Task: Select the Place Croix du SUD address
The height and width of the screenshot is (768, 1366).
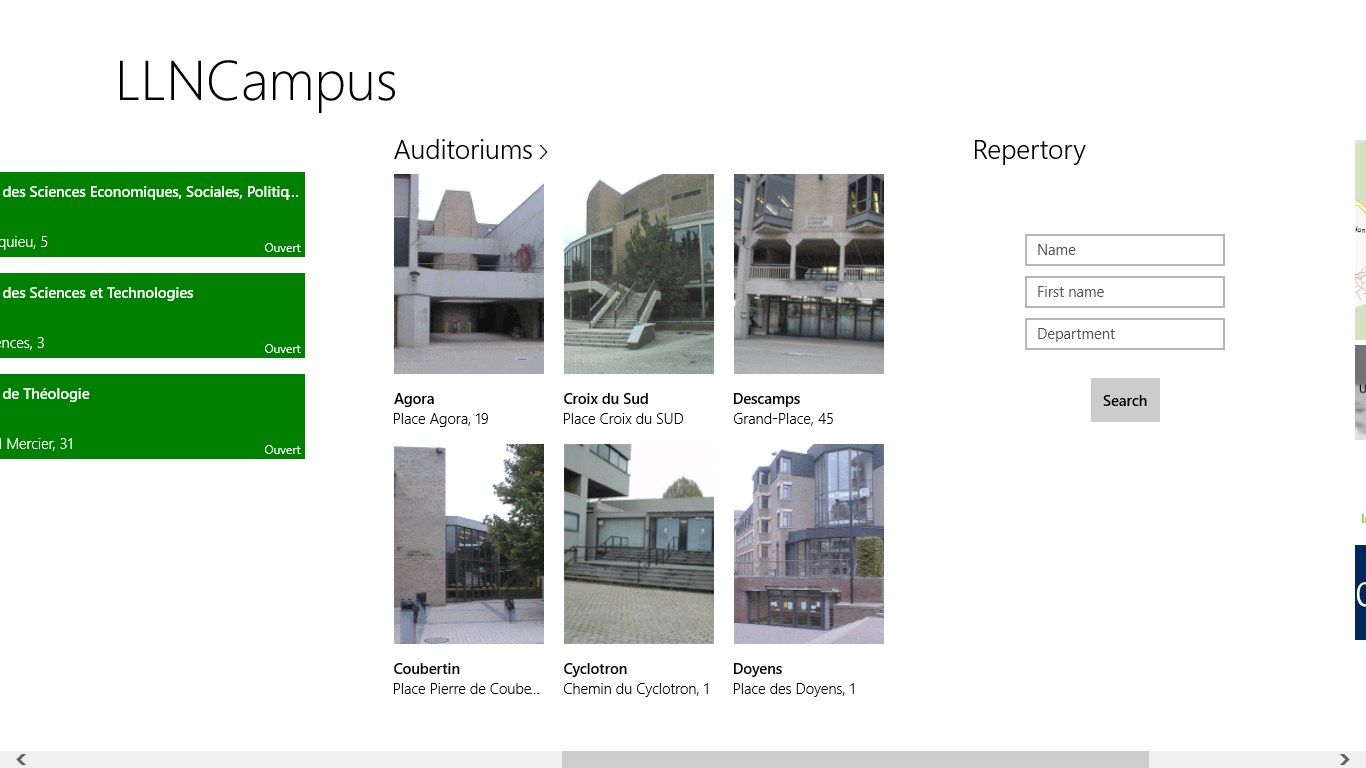Action: point(623,419)
